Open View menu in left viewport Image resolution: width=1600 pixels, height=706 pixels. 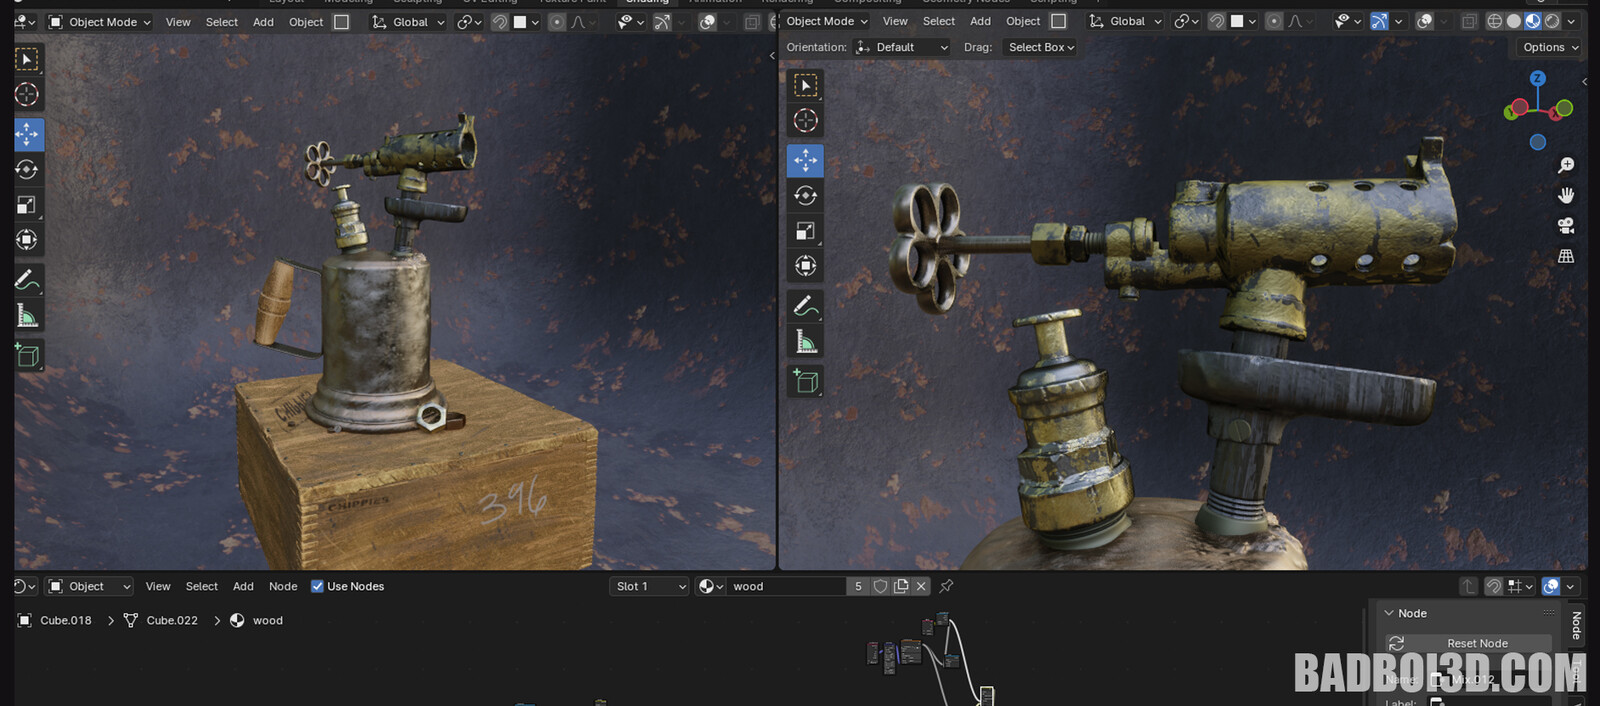tap(178, 22)
